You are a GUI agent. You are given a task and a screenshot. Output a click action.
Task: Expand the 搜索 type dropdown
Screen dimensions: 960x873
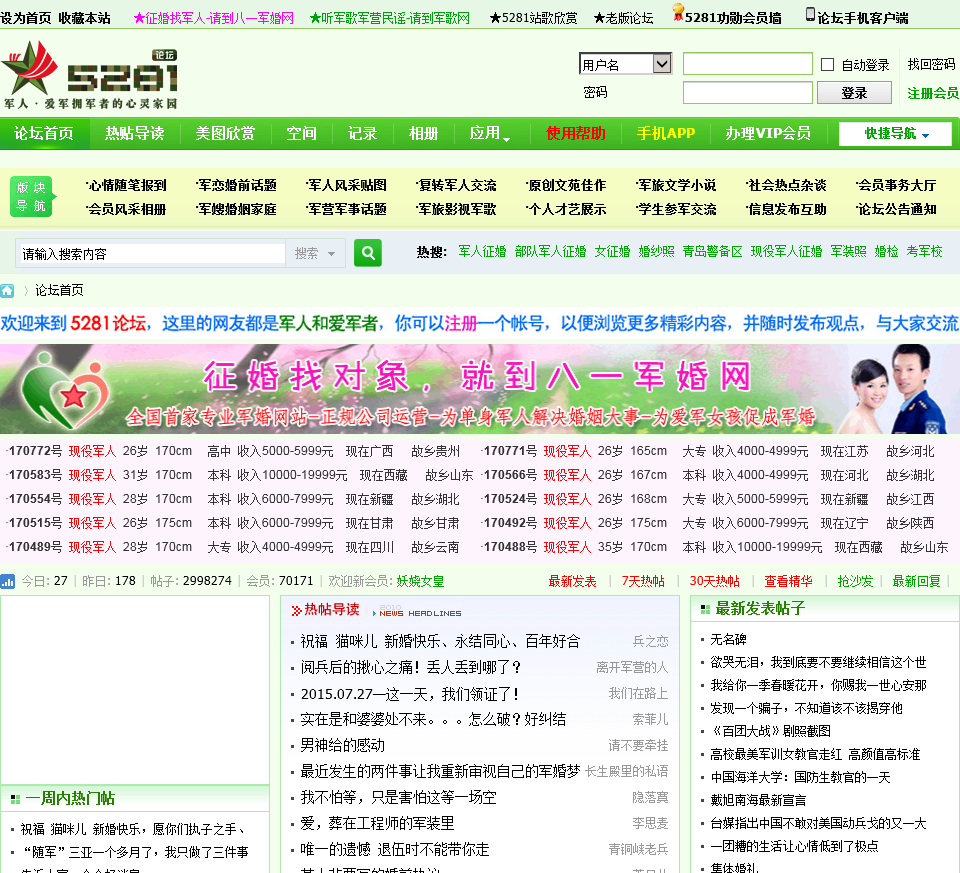point(315,253)
